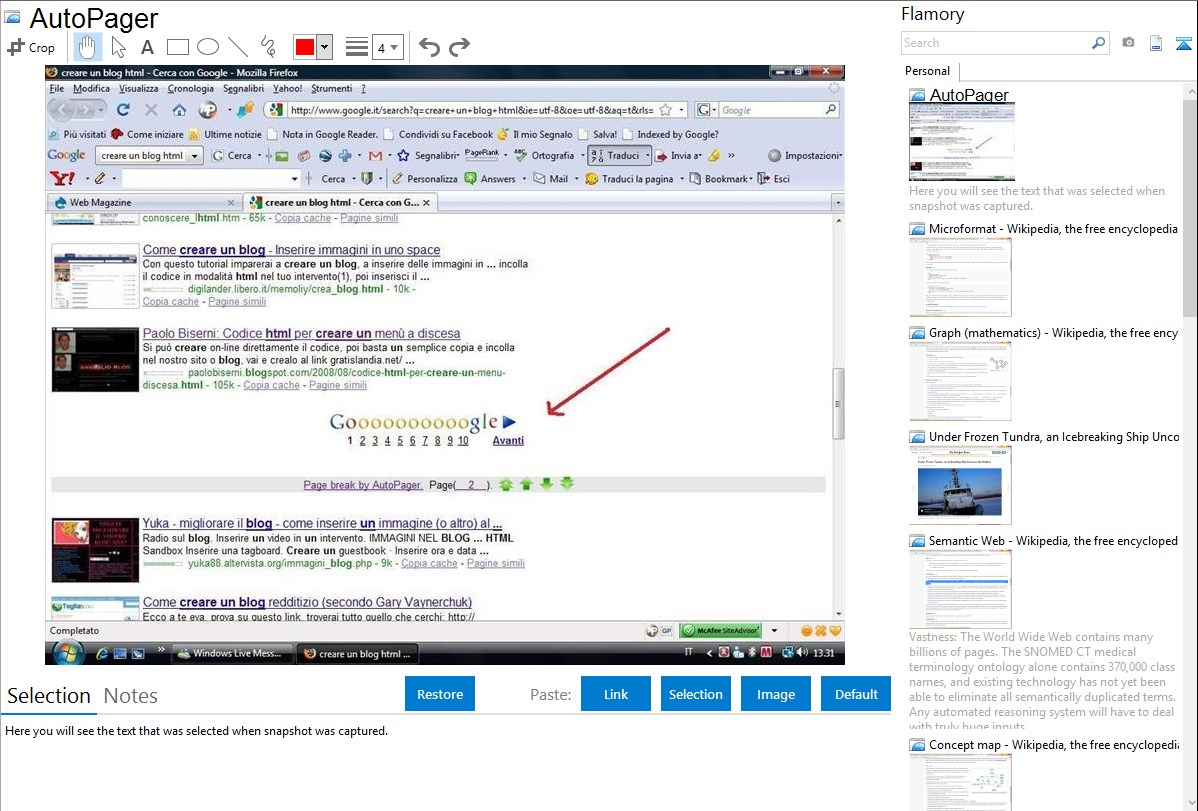Open Under Frozen Tundra snapshot title
Image resolution: width=1198 pixels, height=811 pixels.
coord(1054,436)
